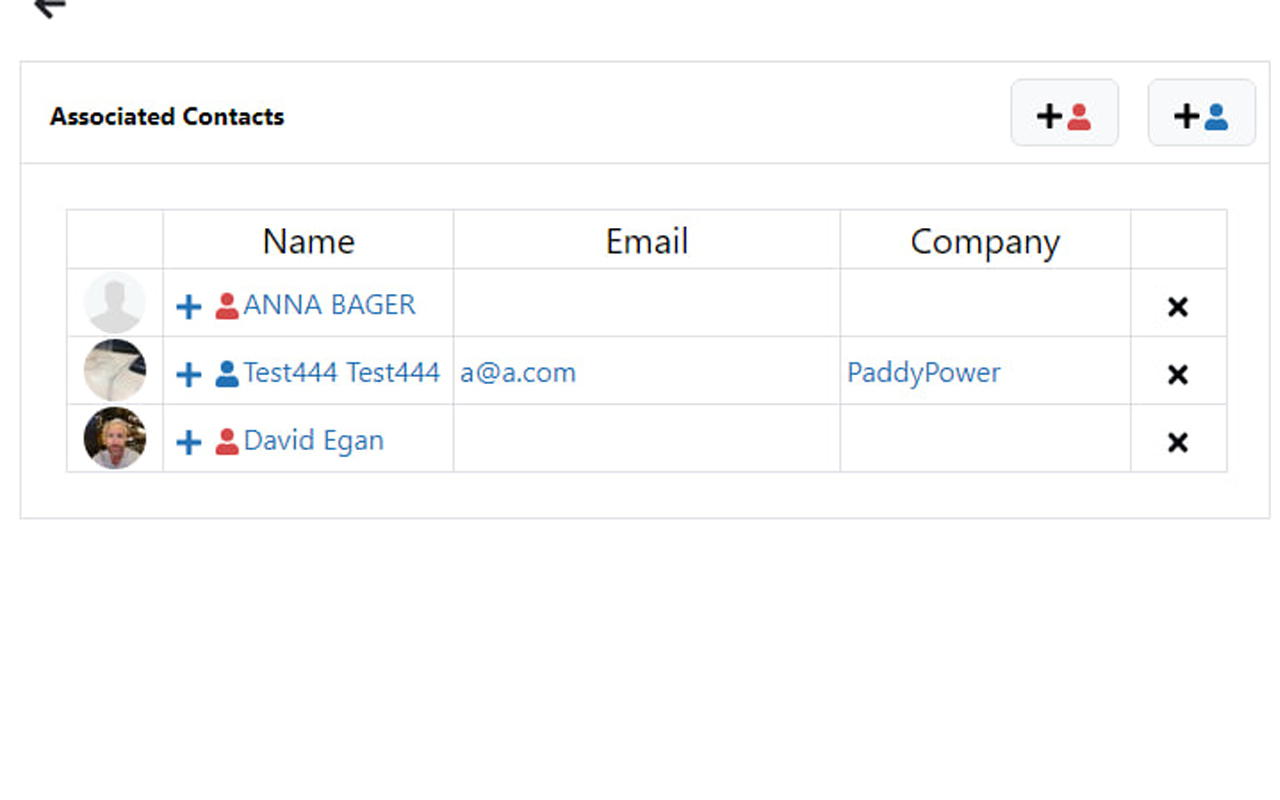Click the Test444 avatar thumbnail
This screenshot has width=1280, height=800.
point(115,370)
